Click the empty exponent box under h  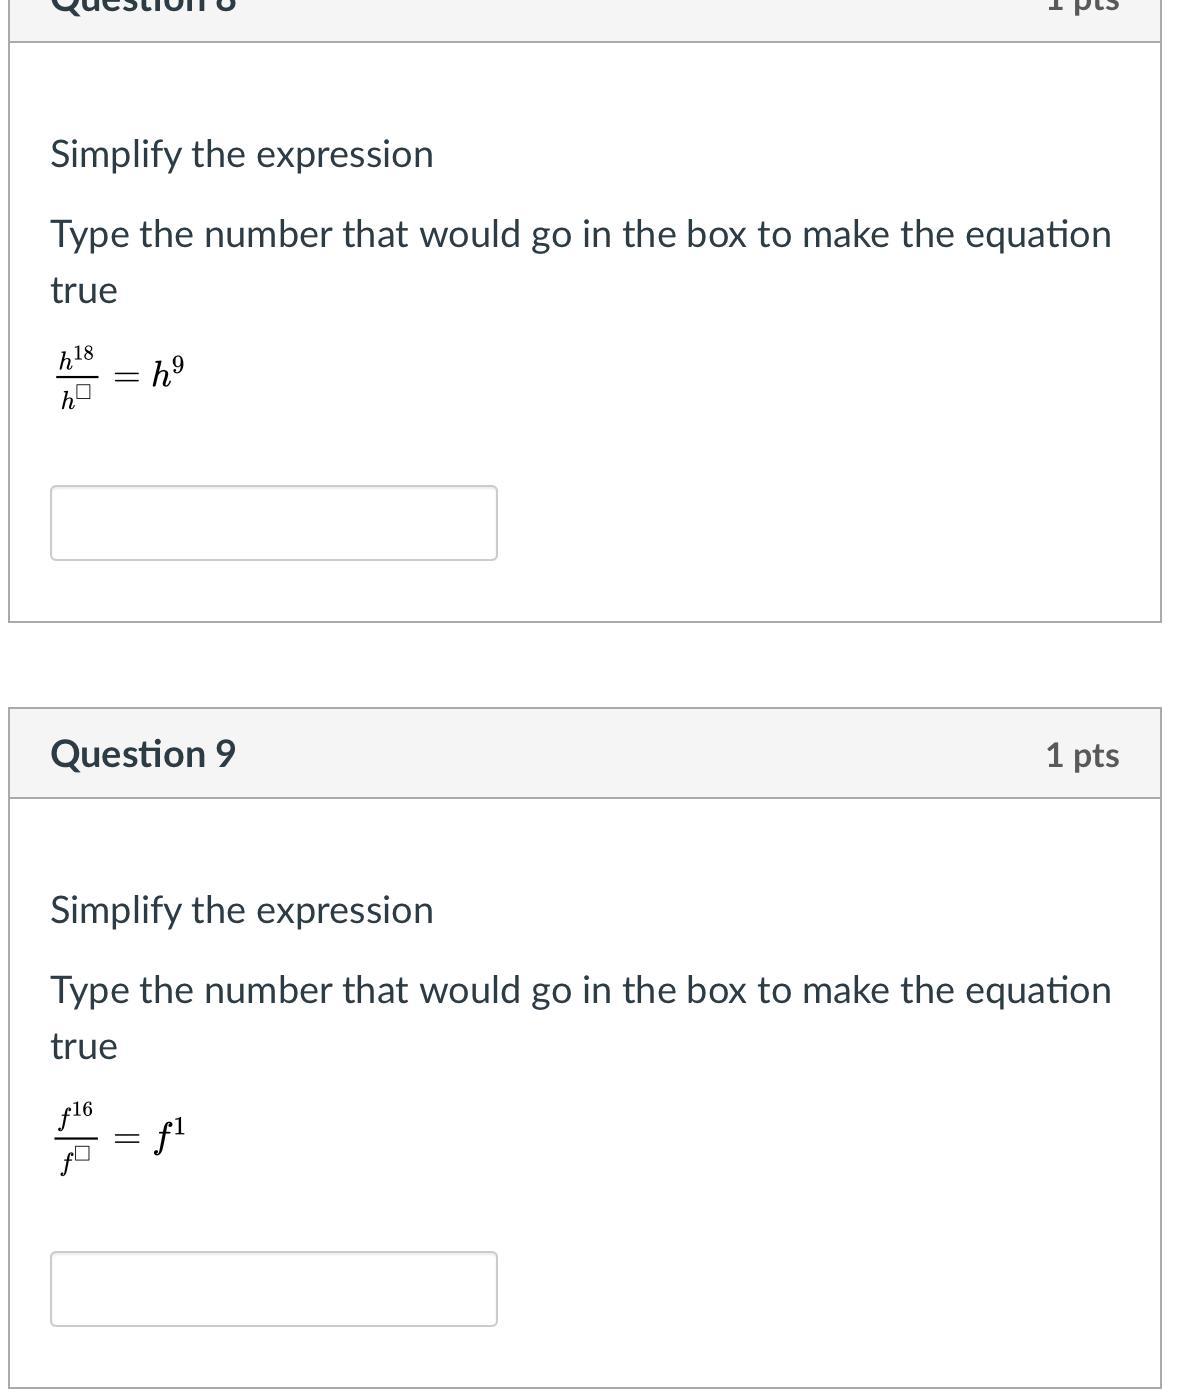click(84, 393)
